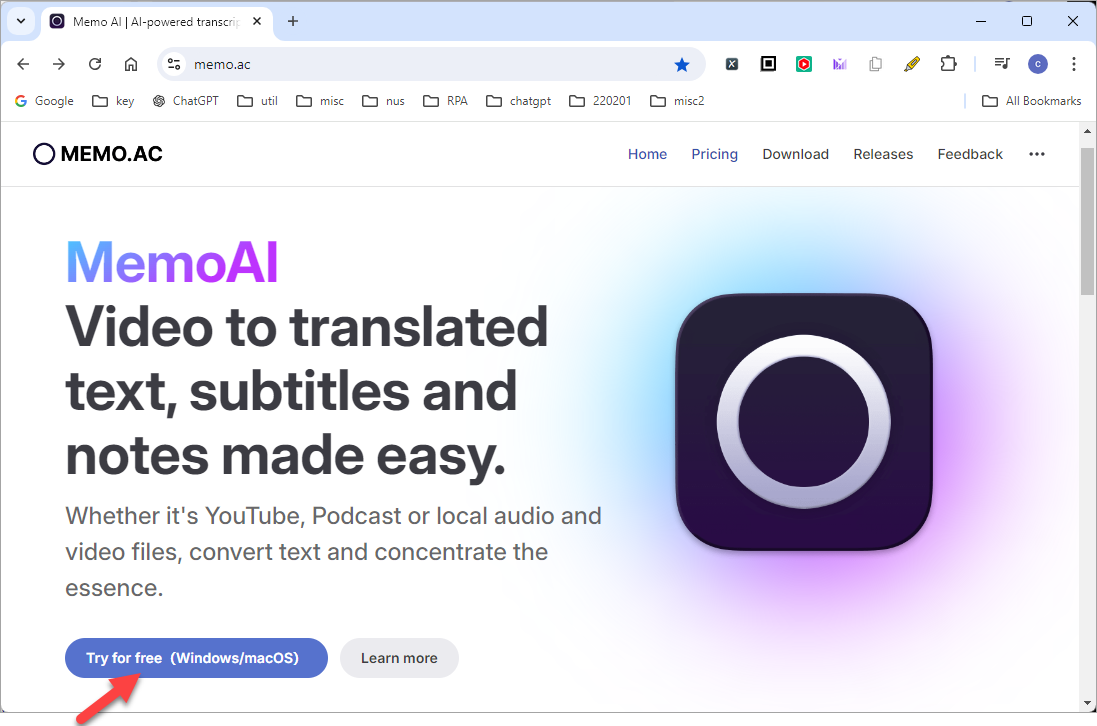Go forward to next page
The height and width of the screenshot is (726, 1097).
[x=59, y=64]
